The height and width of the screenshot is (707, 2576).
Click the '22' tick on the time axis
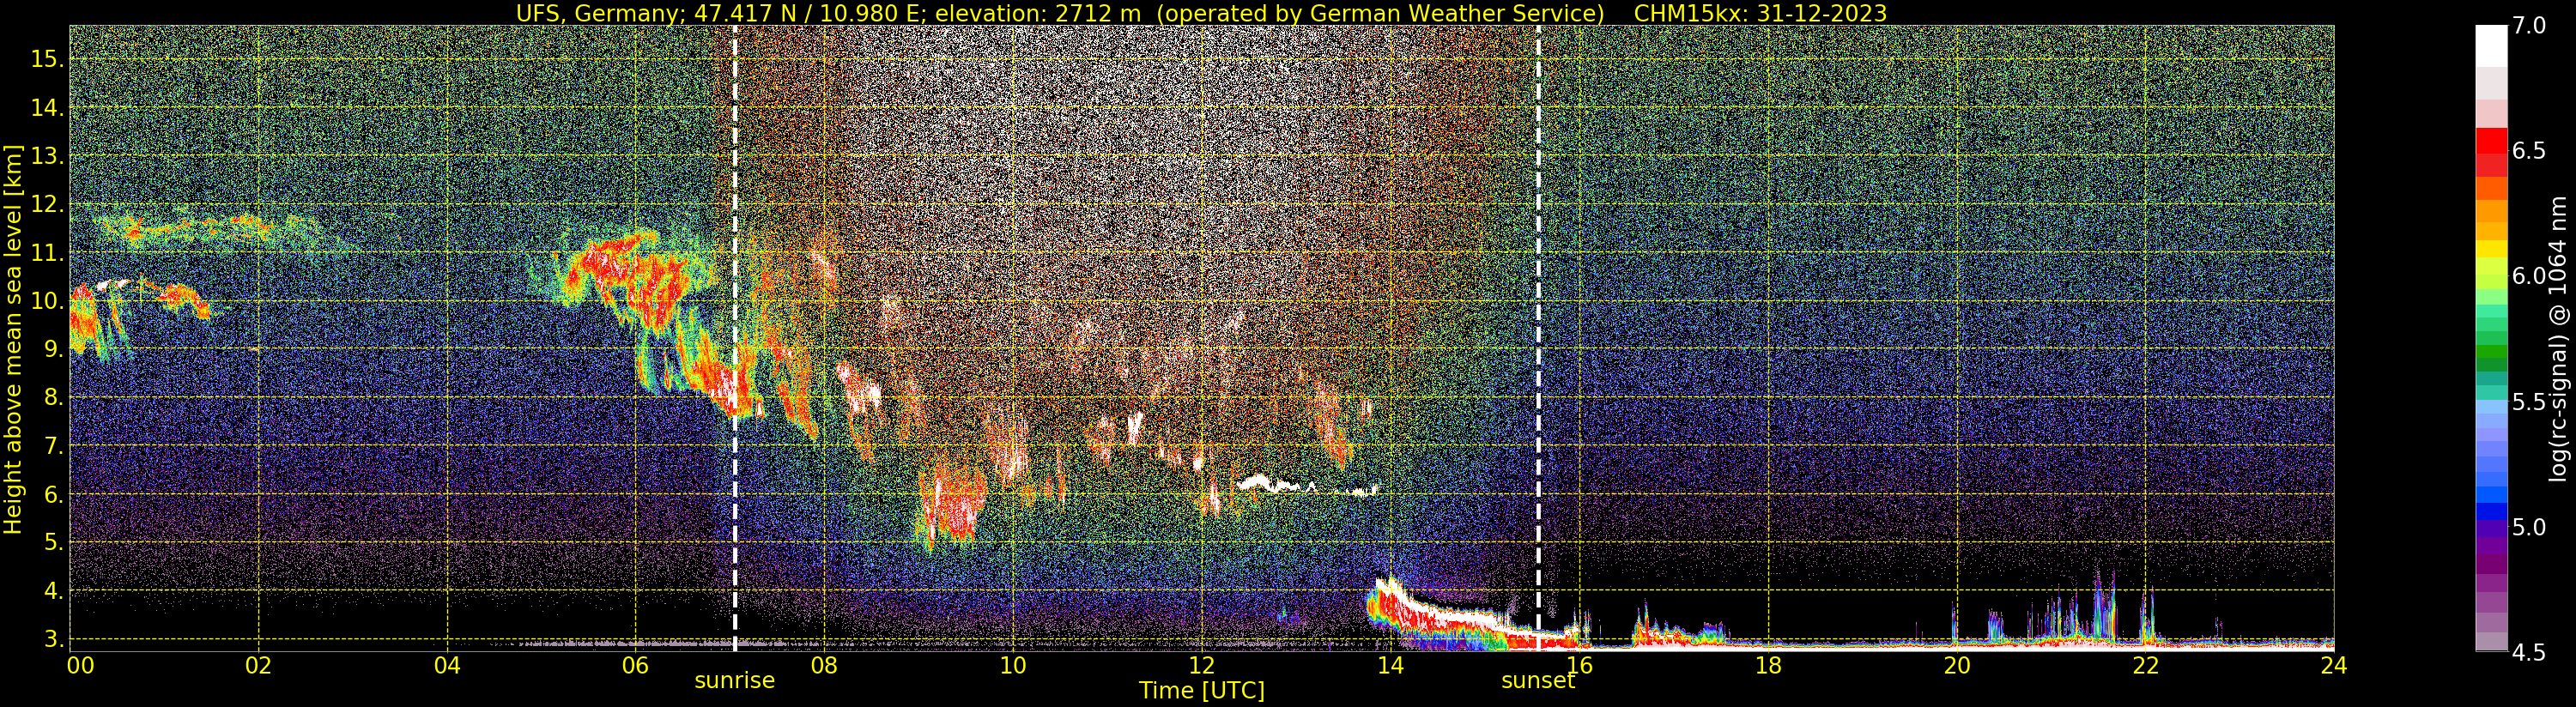(2145, 665)
